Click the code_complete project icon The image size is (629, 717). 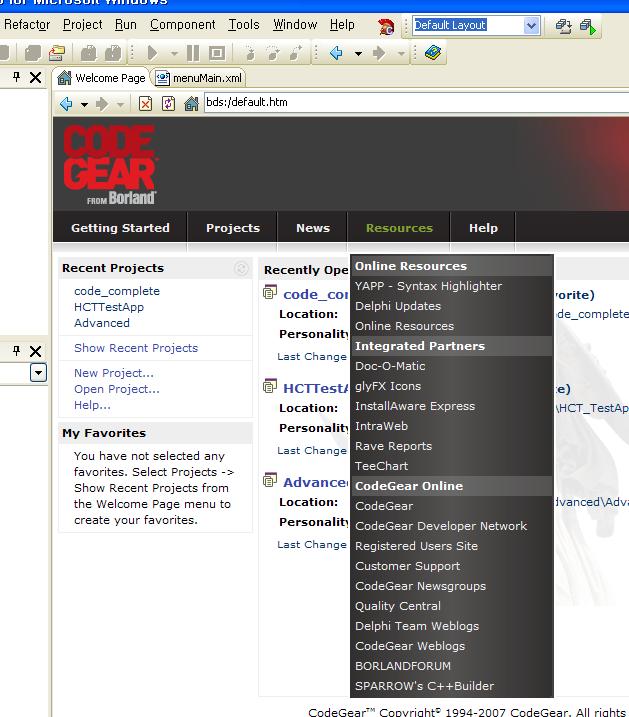tap(270, 293)
